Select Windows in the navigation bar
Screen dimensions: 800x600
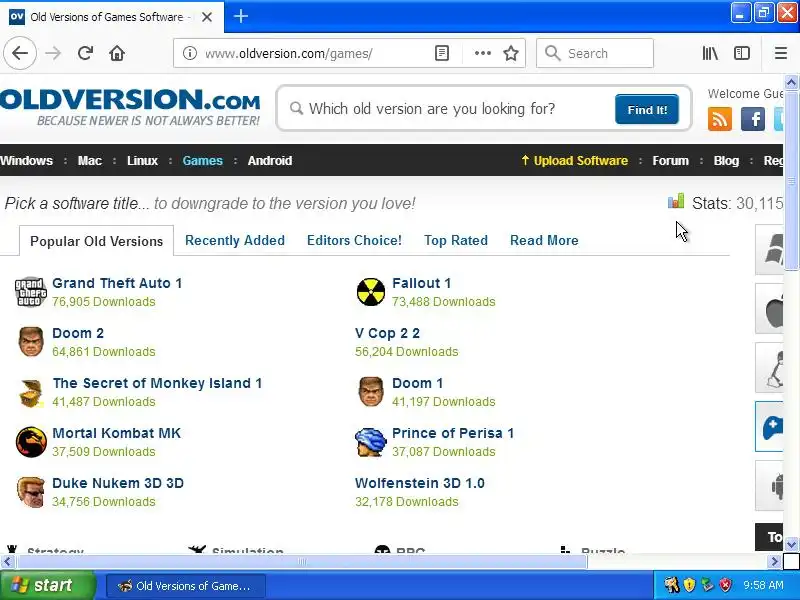(x=26, y=161)
